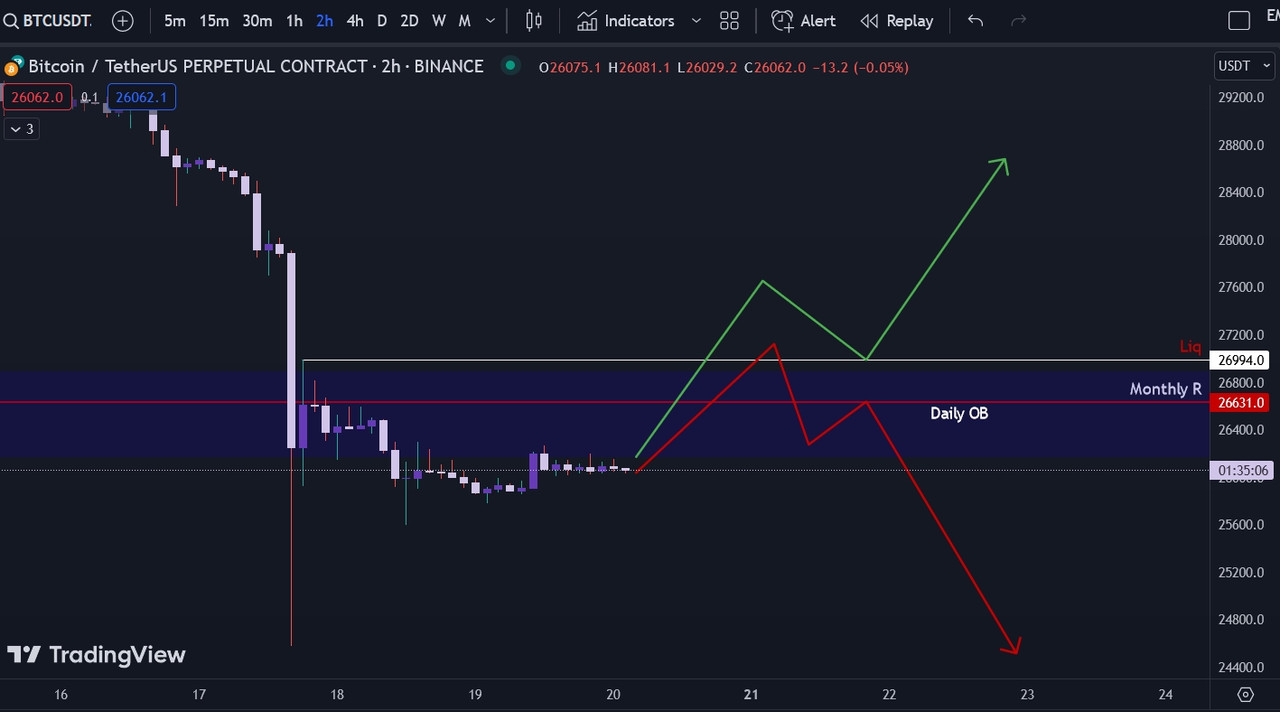Click the change value −13.2 (−0.05%)
This screenshot has width=1280, height=712.
pos(860,68)
